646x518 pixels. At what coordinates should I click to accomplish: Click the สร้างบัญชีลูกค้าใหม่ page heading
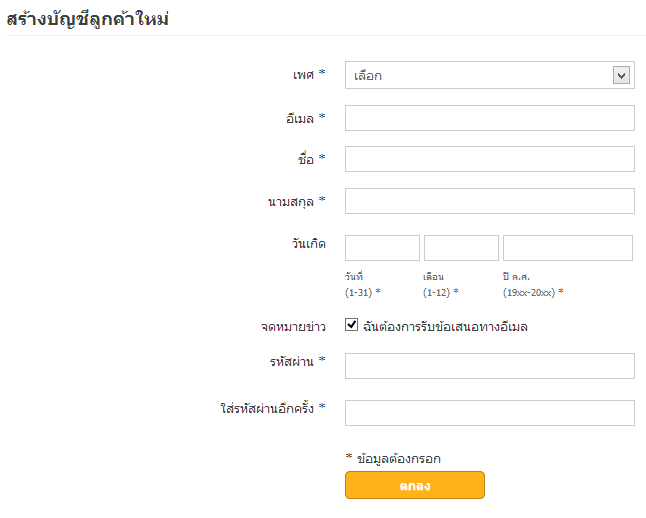pos(87,19)
